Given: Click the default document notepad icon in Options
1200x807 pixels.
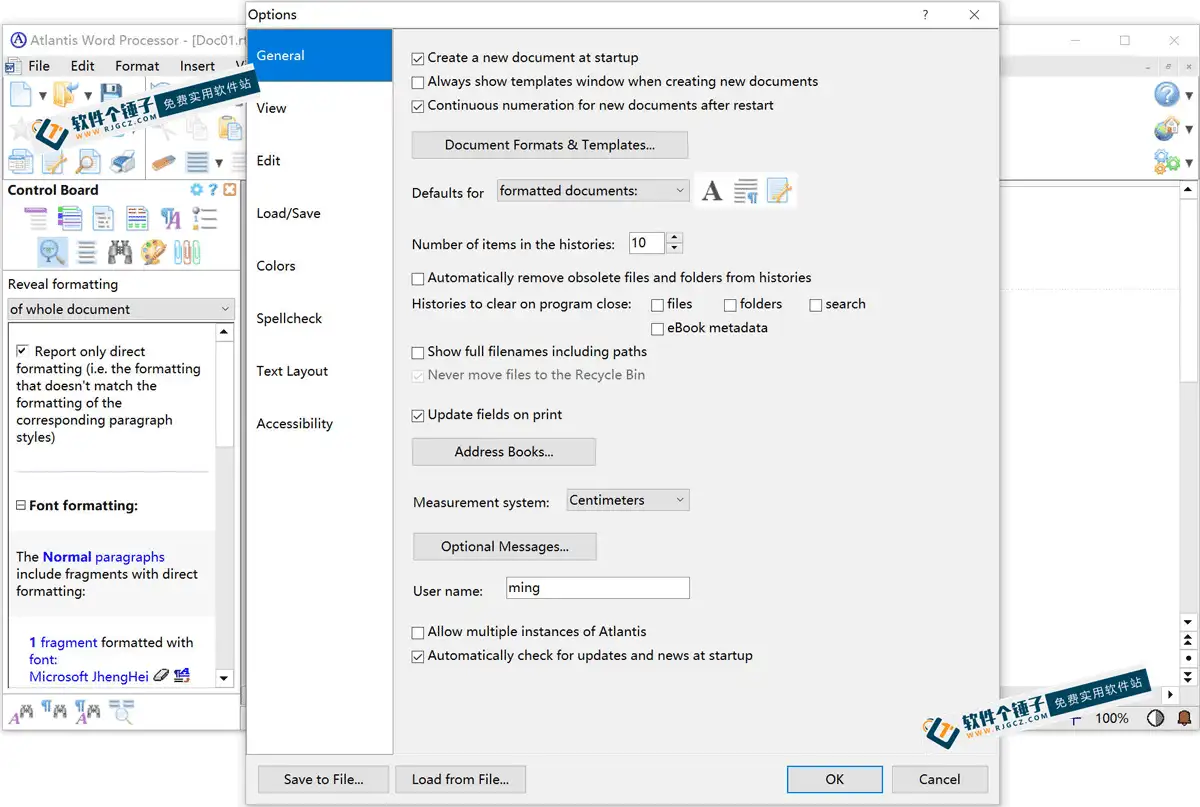Looking at the screenshot, I should pos(779,191).
